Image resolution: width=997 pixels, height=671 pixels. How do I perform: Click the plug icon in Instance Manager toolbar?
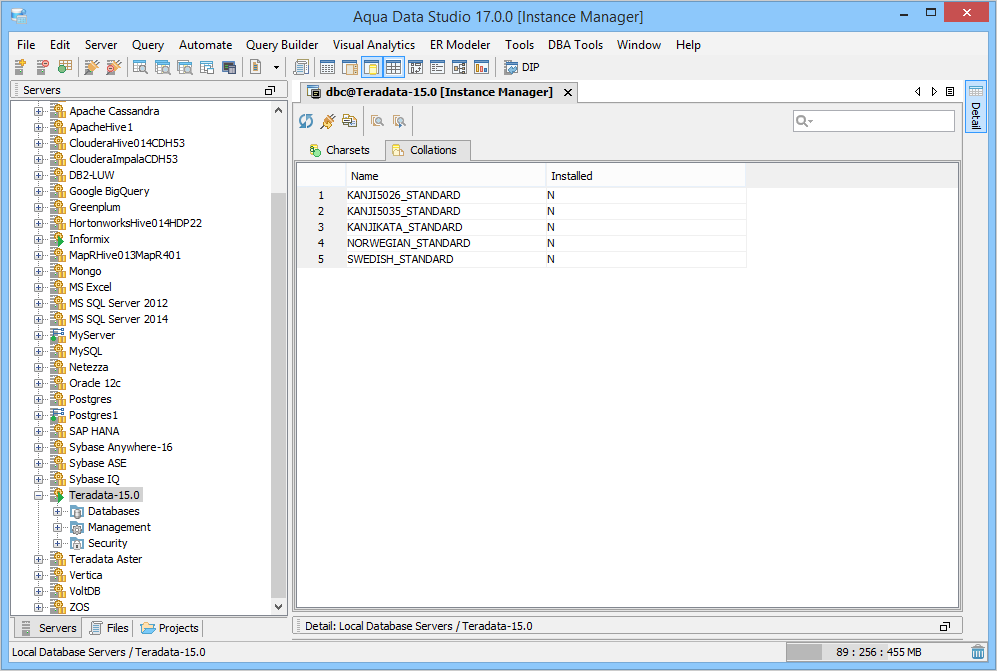(x=328, y=121)
